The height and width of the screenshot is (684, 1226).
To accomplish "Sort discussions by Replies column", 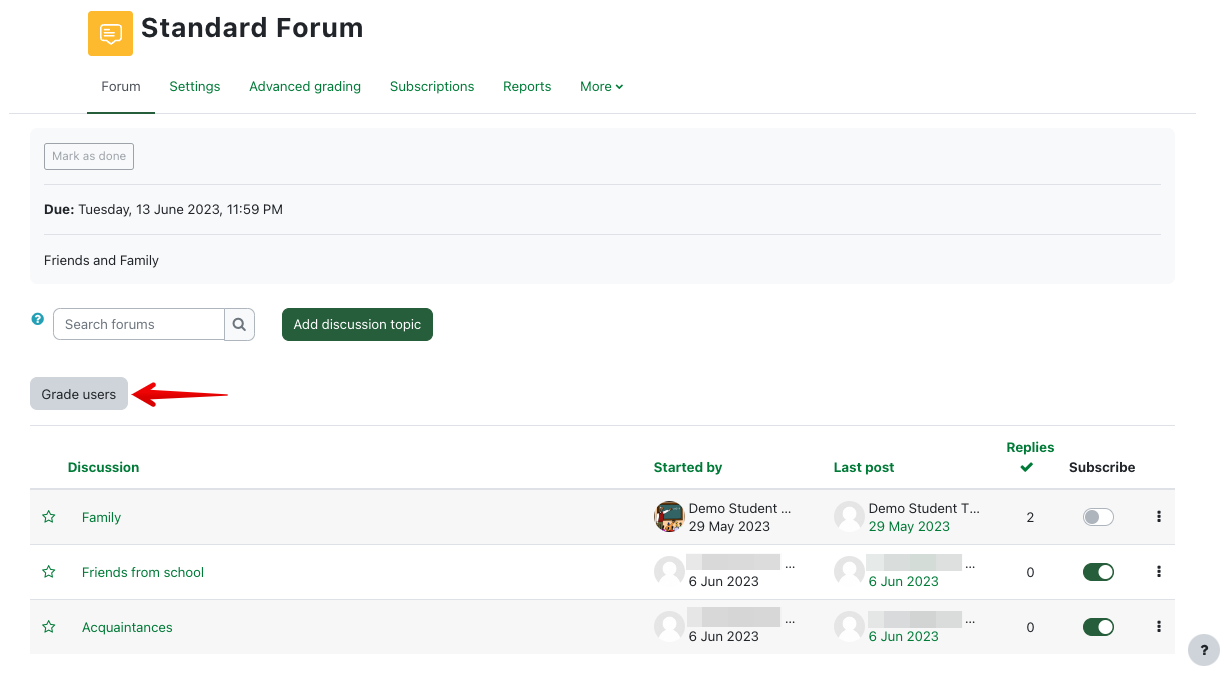I will (1030, 448).
